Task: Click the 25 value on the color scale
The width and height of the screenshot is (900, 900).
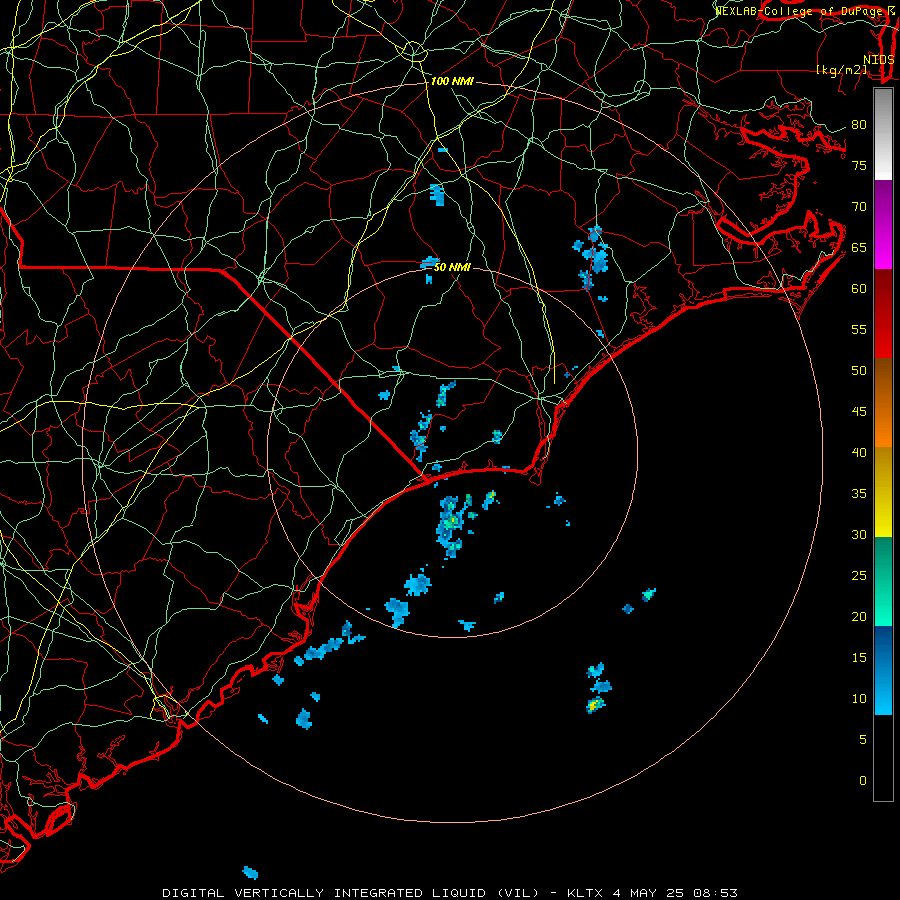Action: coord(859,575)
